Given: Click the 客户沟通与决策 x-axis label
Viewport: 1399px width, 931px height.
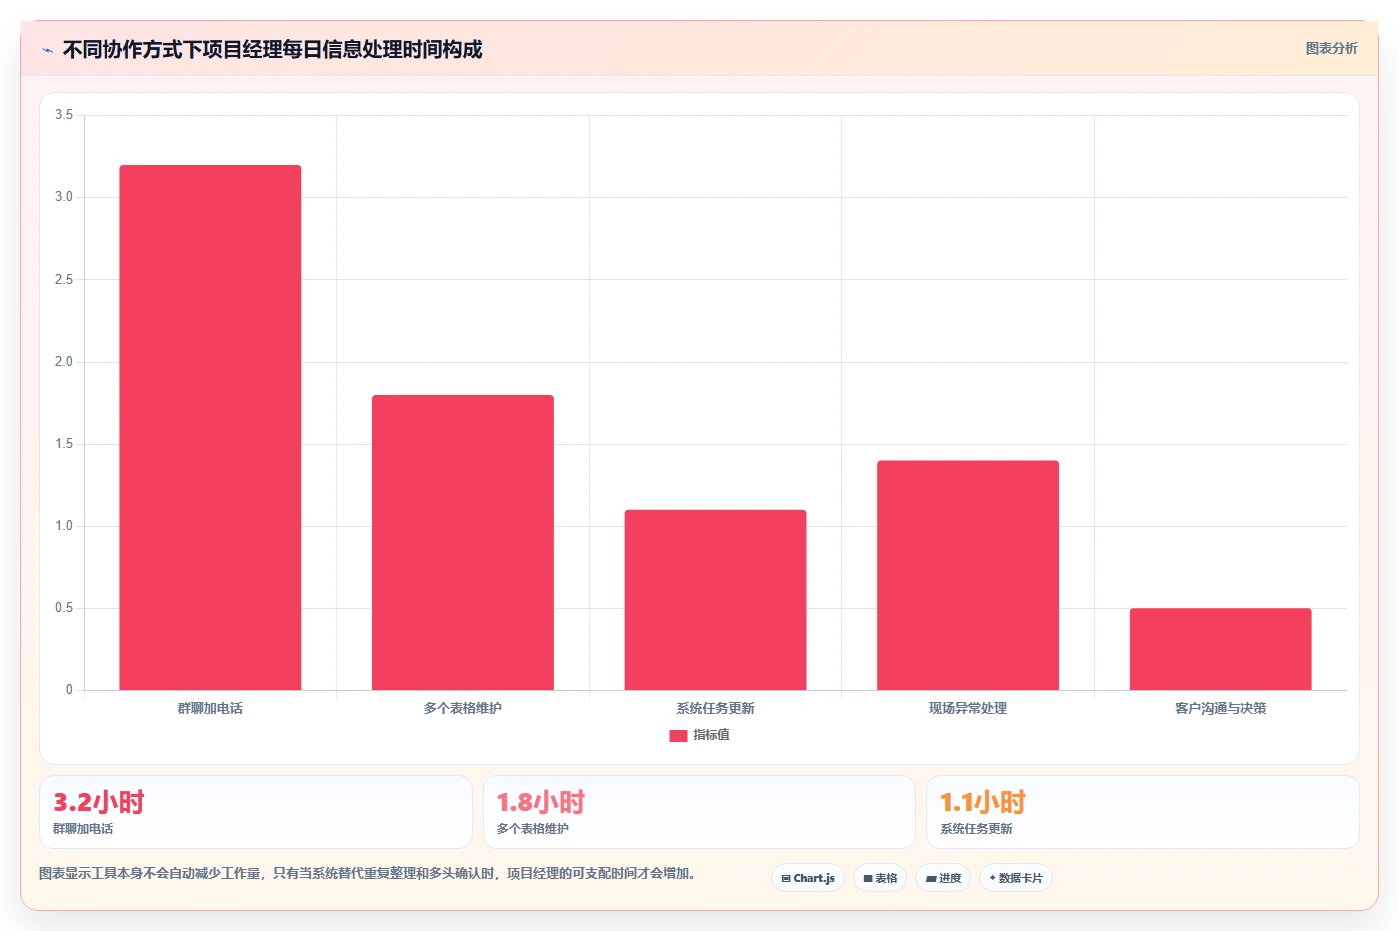Looking at the screenshot, I should 1220,708.
